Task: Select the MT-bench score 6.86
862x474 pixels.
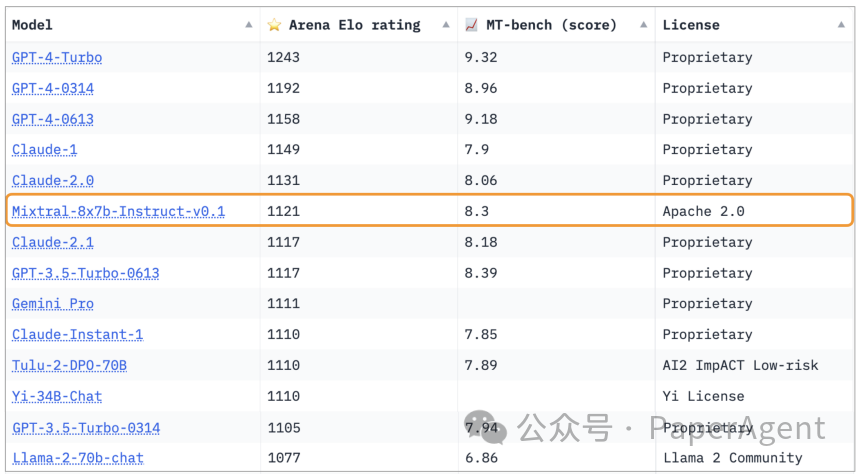Action: point(481,458)
